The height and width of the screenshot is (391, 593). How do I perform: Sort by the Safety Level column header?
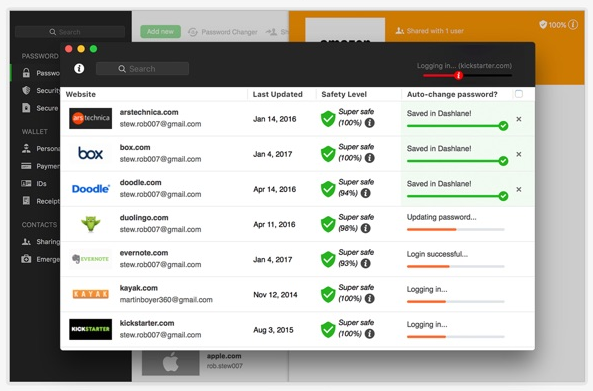coord(344,94)
